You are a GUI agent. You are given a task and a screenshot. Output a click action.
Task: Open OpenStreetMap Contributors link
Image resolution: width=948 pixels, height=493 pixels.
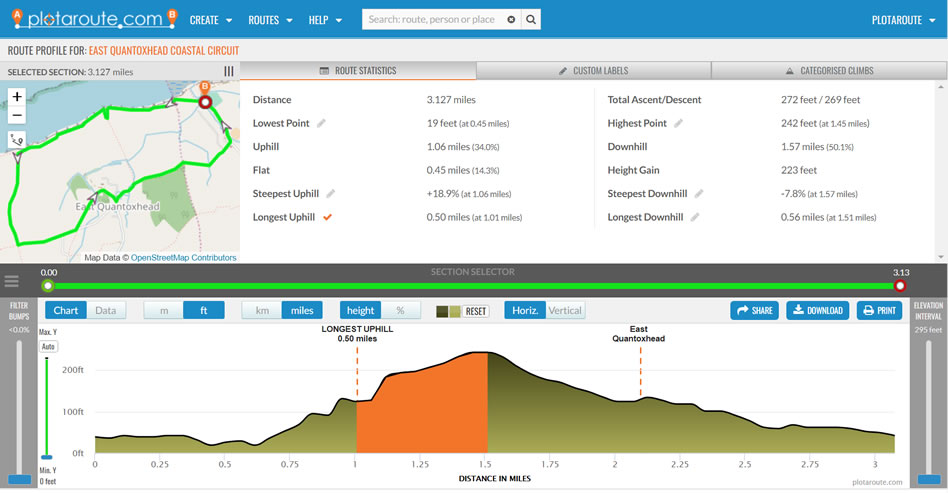tap(183, 258)
